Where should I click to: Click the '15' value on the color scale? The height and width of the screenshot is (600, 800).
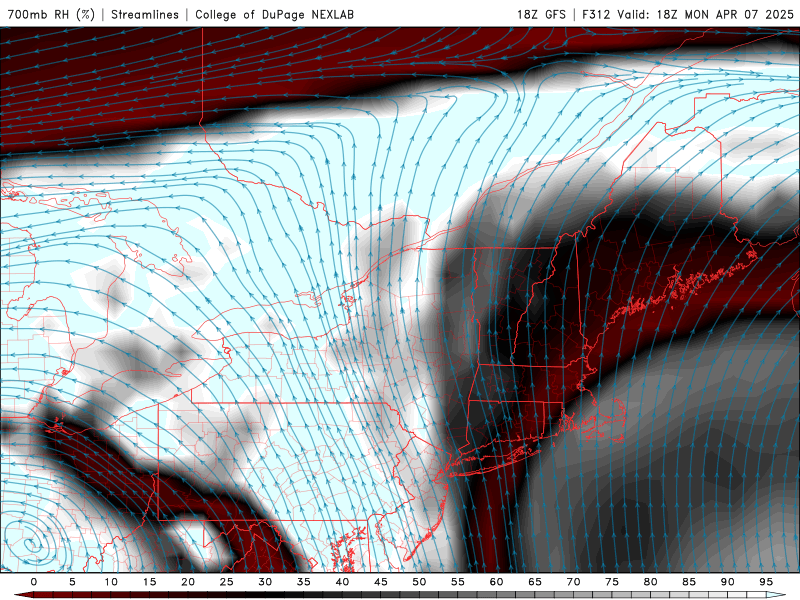click(149, 582)
